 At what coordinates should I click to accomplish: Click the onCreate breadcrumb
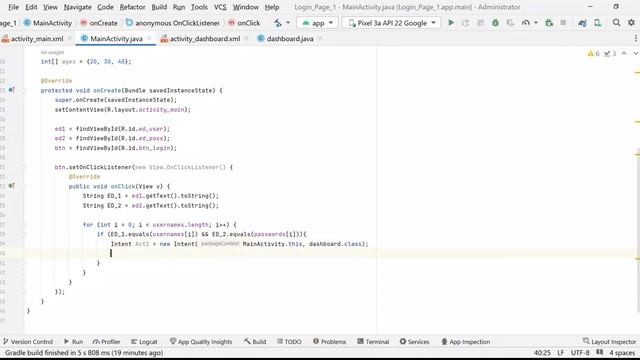(99, 23)
